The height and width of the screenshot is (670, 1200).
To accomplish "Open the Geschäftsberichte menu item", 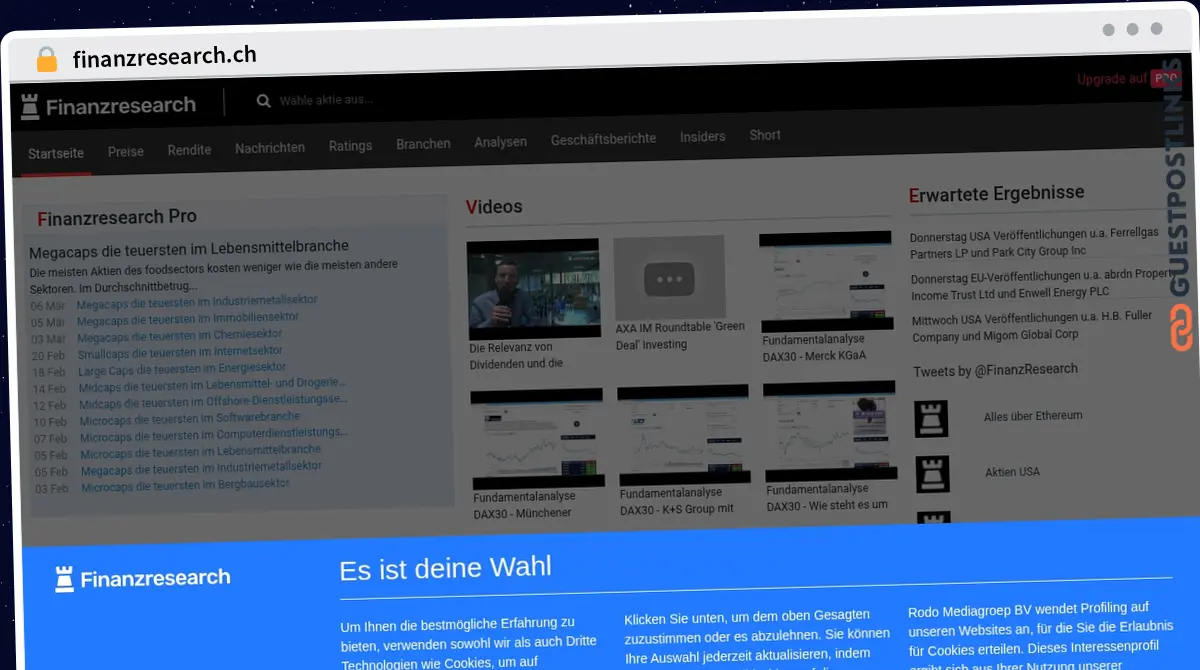I will 603,139.
